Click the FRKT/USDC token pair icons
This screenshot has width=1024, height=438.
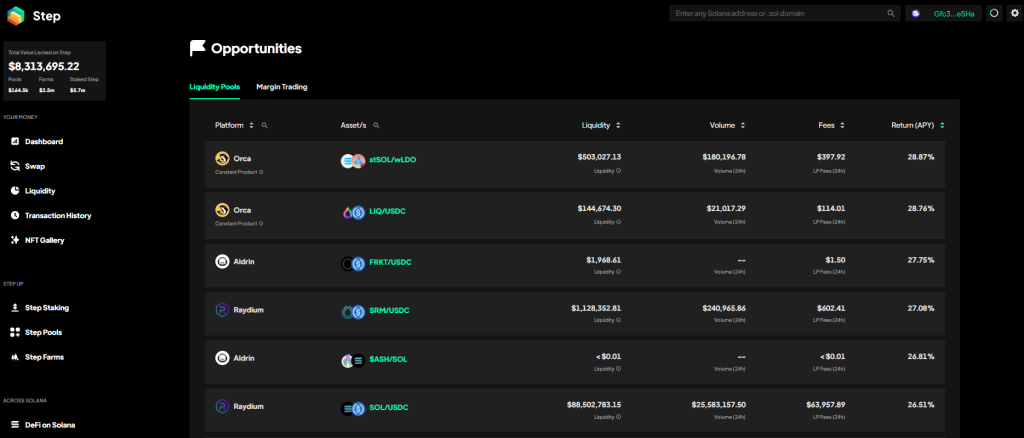353,264
